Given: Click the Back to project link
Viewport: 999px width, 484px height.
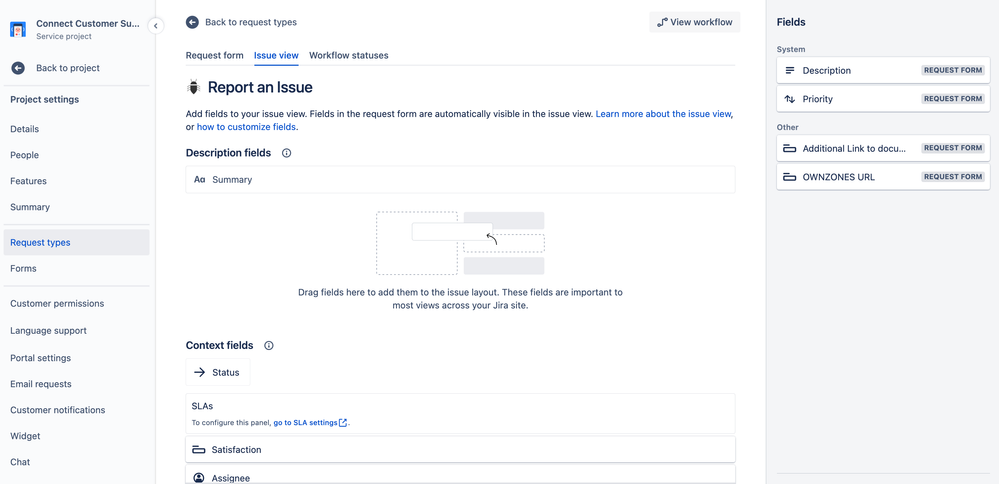Looking at the screenshot, I should [68, 68].
